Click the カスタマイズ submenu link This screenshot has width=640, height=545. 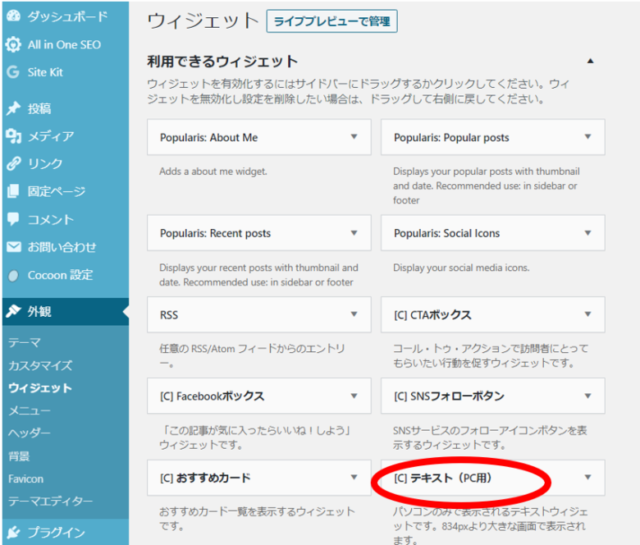(40, 365)
